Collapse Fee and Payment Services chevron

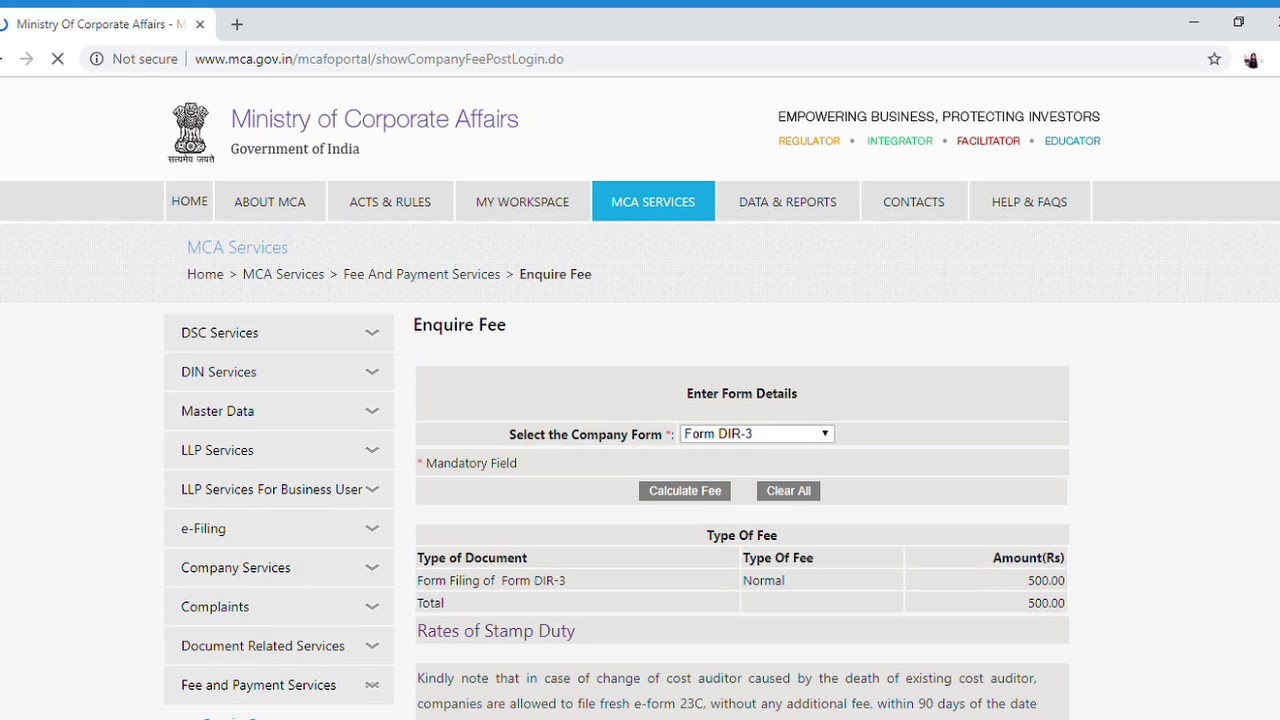point(372,685)
